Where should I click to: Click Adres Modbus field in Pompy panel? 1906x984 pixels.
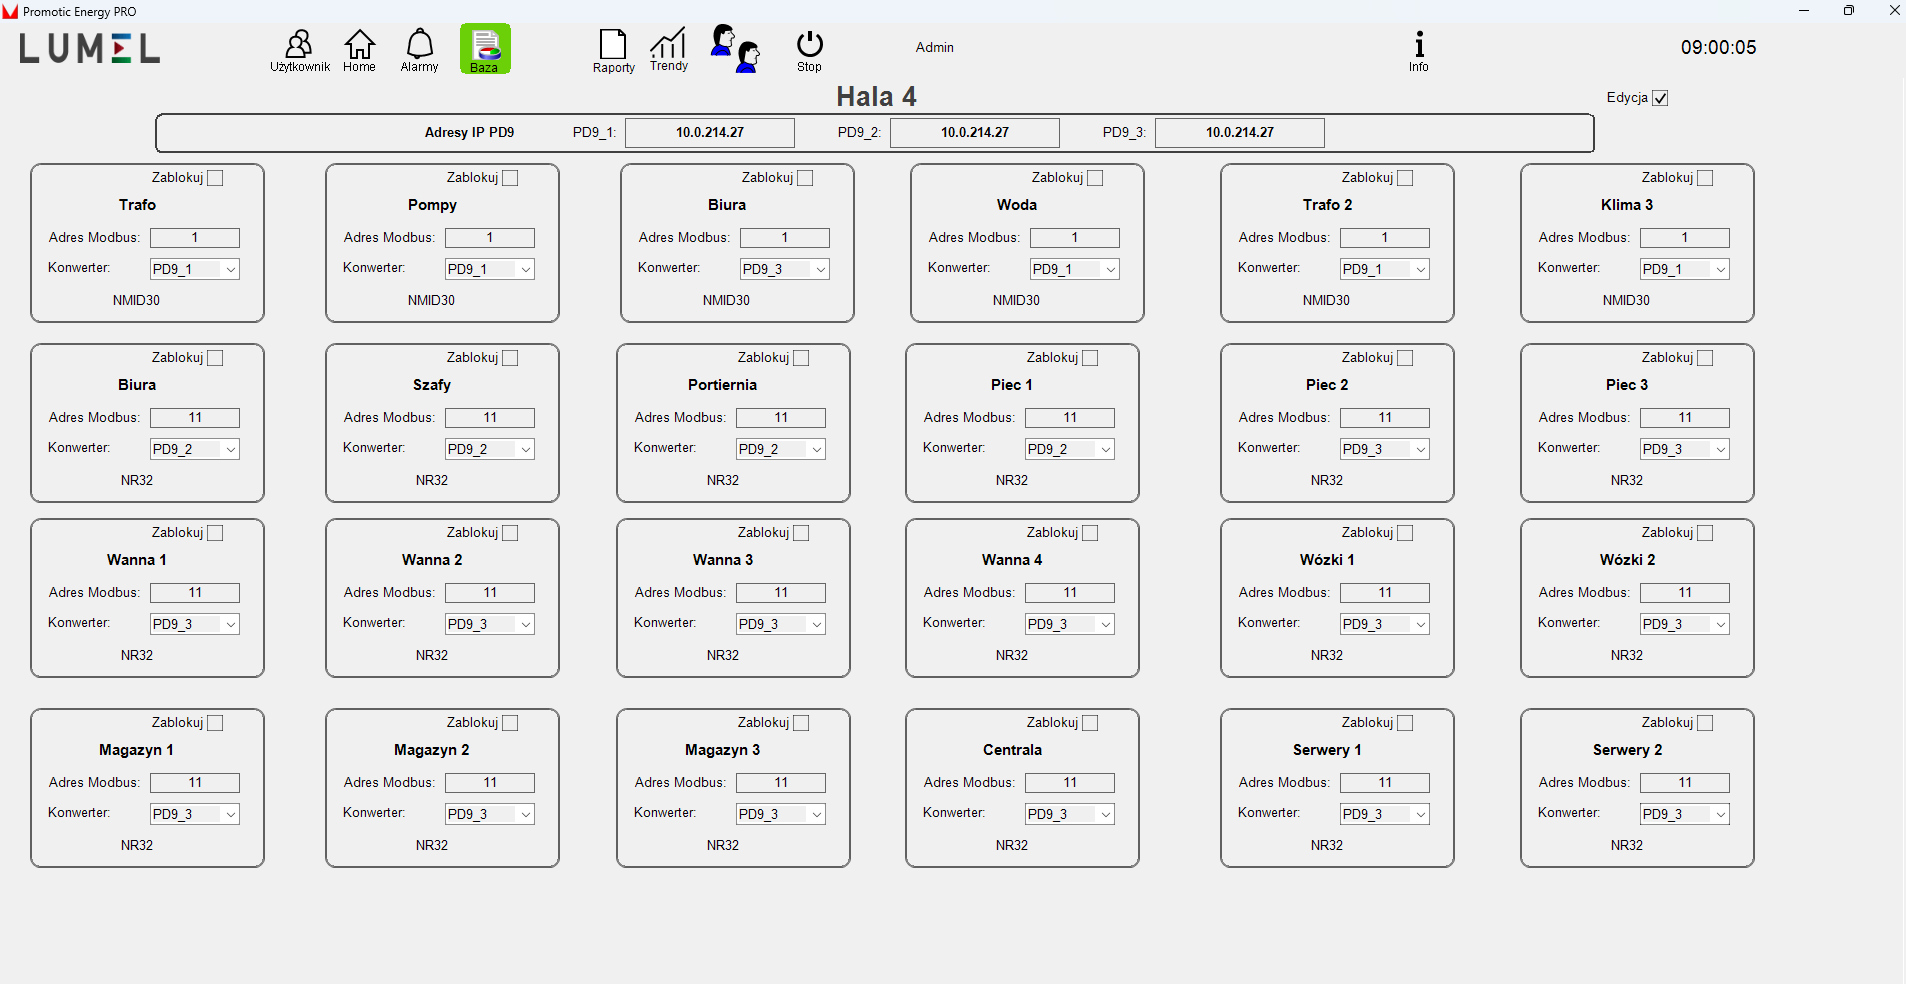click(x=490, y=238)
